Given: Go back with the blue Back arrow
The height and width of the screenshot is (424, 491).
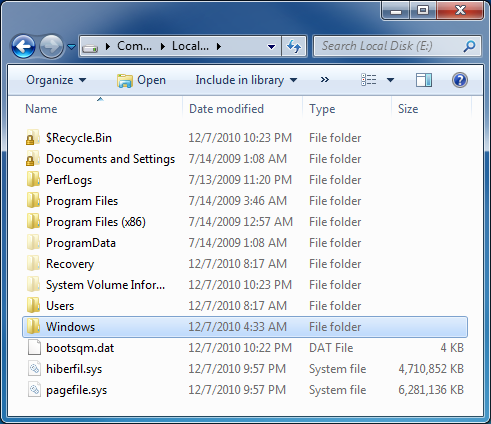Looking at the screenshot, I should click(x=23, y=47).
